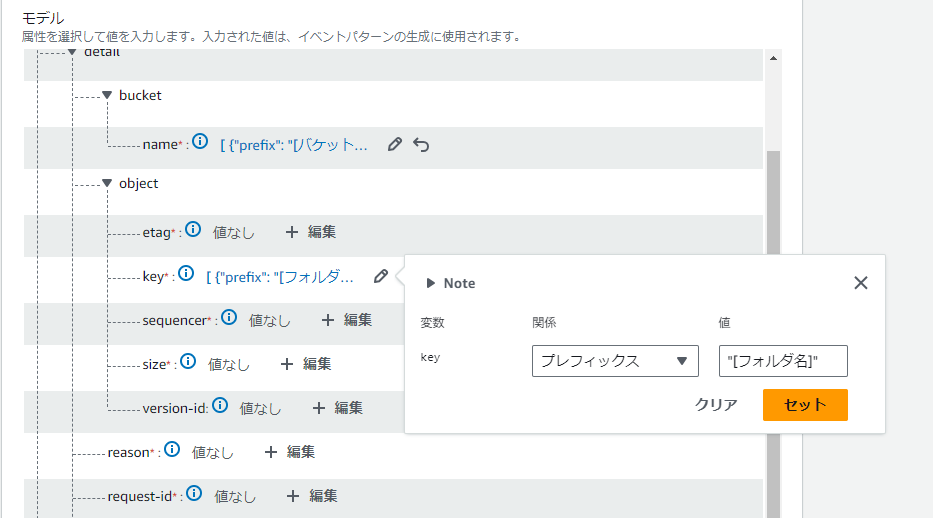The image size is (933, 518).
Task: Select the version-id attribute label
Action: coord(174,409)
